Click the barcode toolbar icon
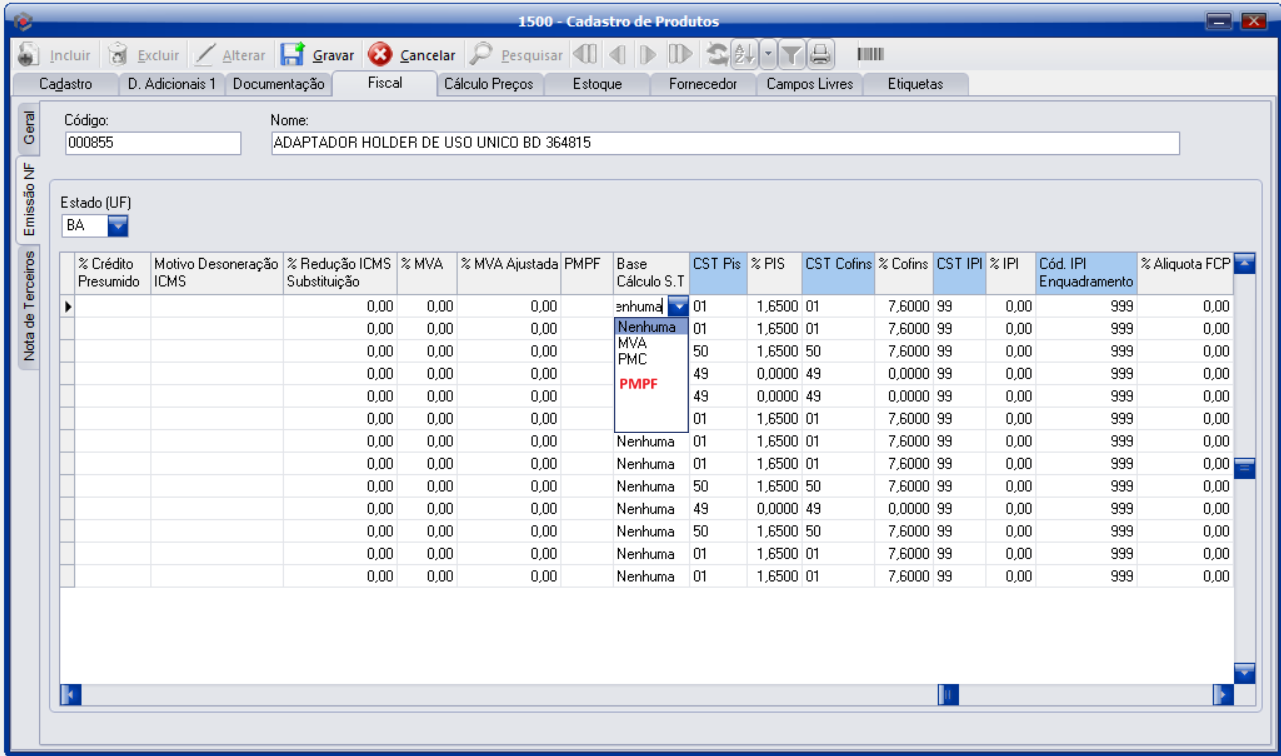Viewport: 1281px width, 756px height. tap(870, 55)
